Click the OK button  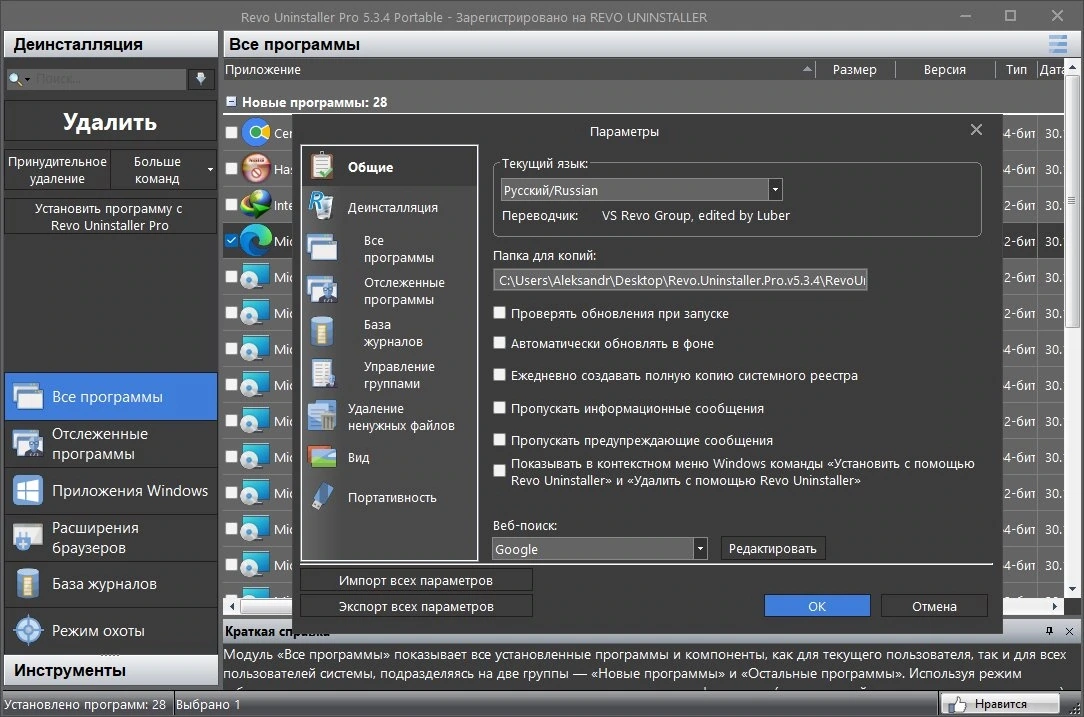coord(816,606)
